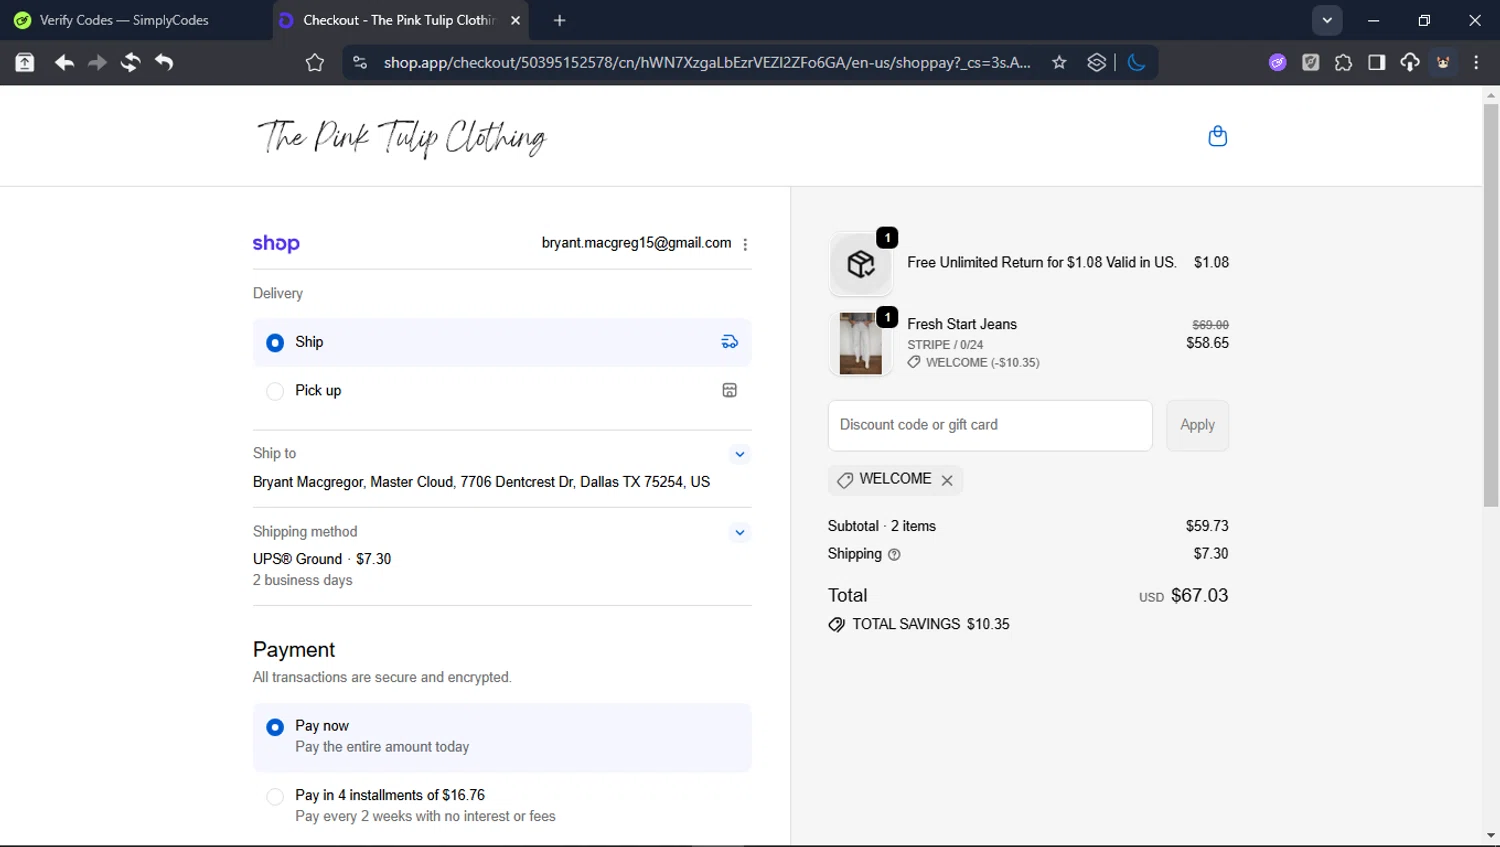Click the shipping cost $7.30 in order summary

(x=1211, y=554)
